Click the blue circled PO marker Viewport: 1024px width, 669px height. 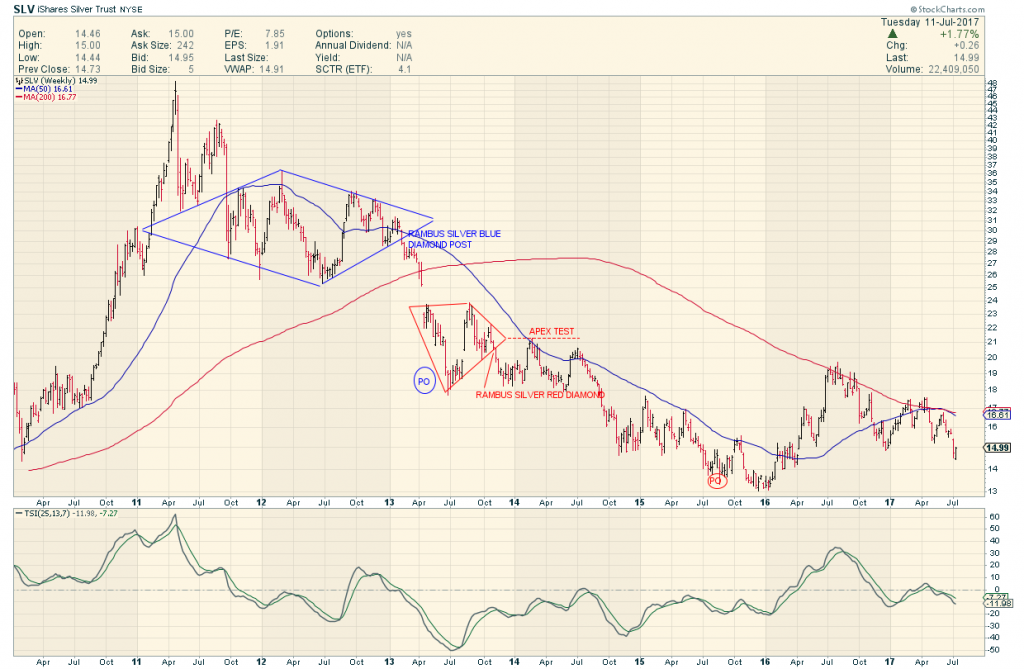pyautogui.click(x=424, y=382)
